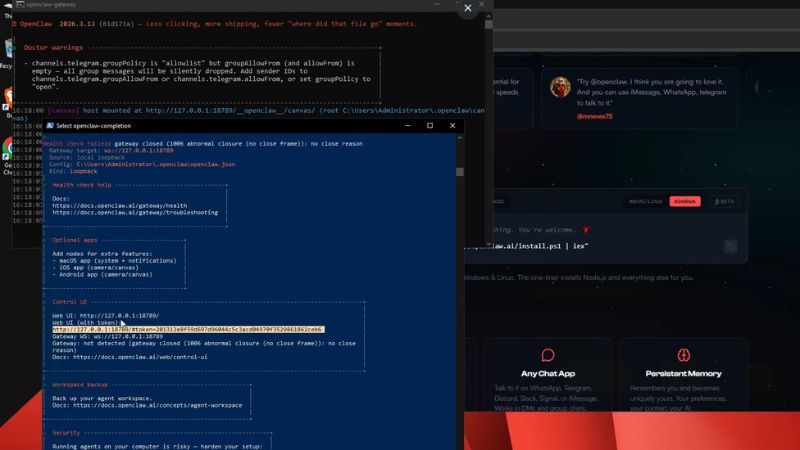The height and width of the screenshot is (450, 800).
Task: Maximize the openclaw-completion PowerShell window
Action: [x=429, y=126]
